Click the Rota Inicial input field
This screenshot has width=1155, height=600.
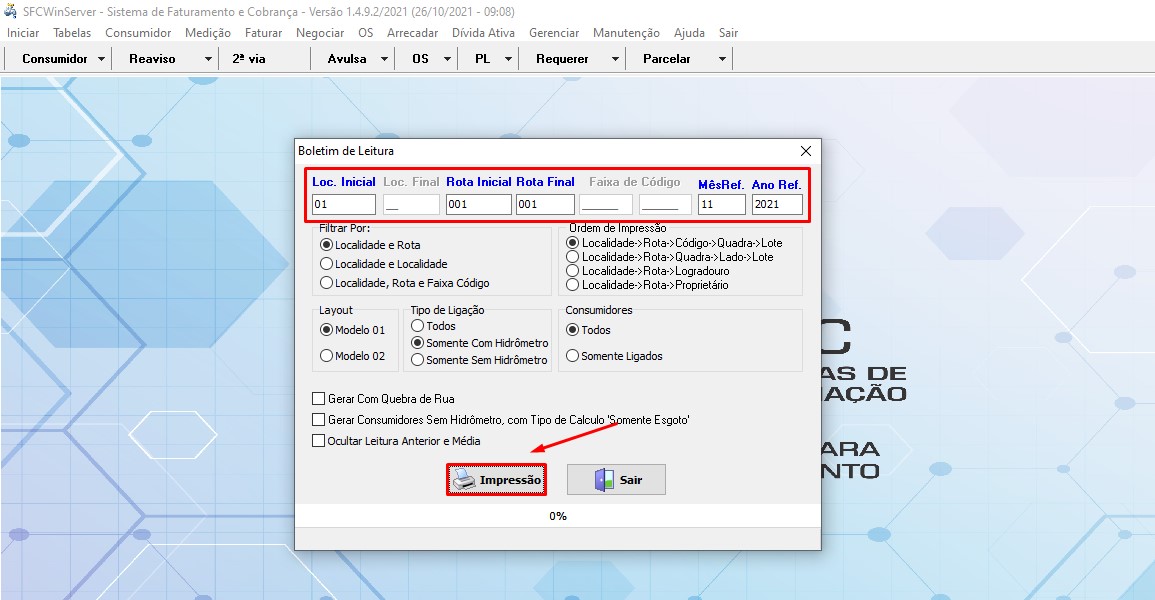pos(478,204)
